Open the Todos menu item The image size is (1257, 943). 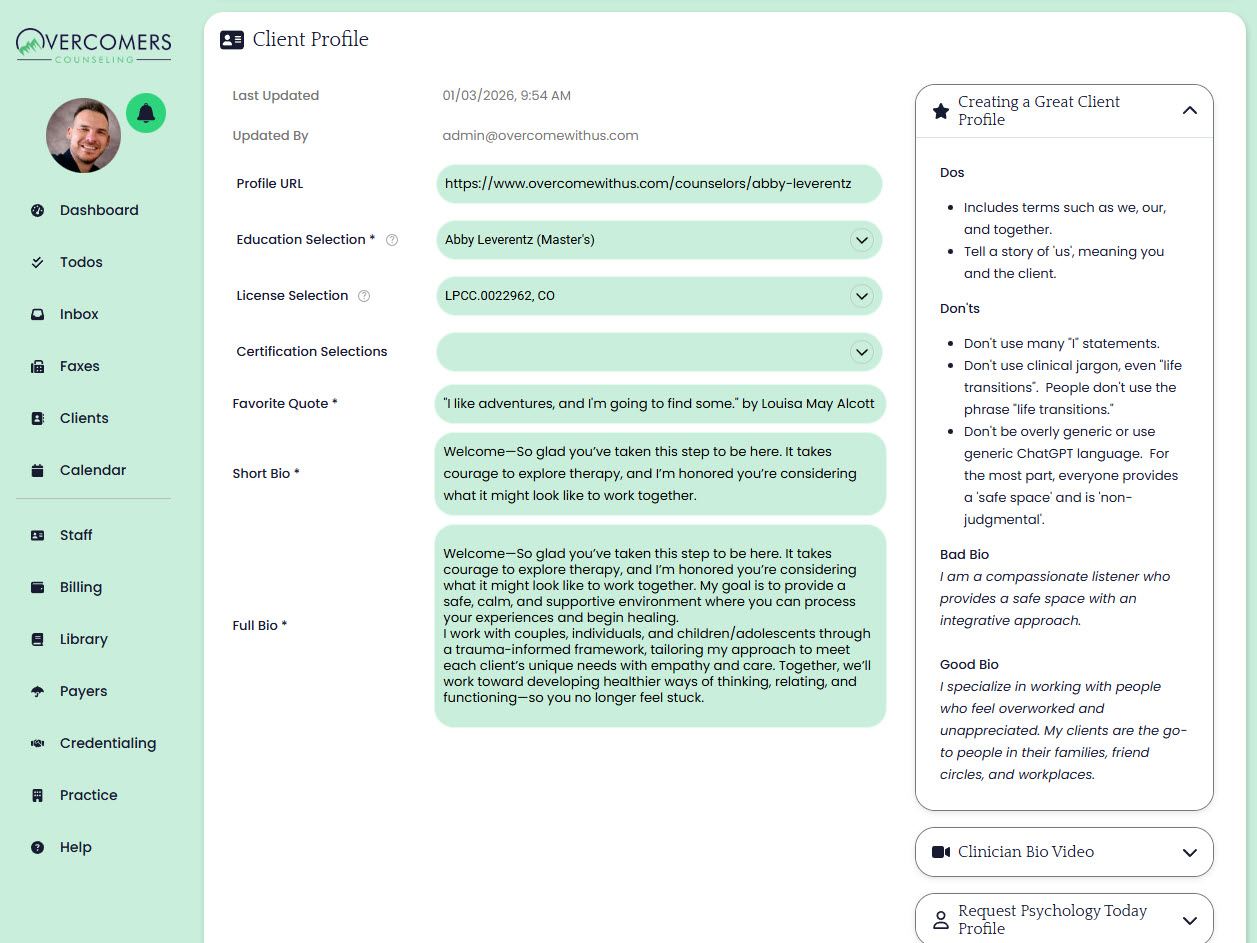(x=81, y=262)
